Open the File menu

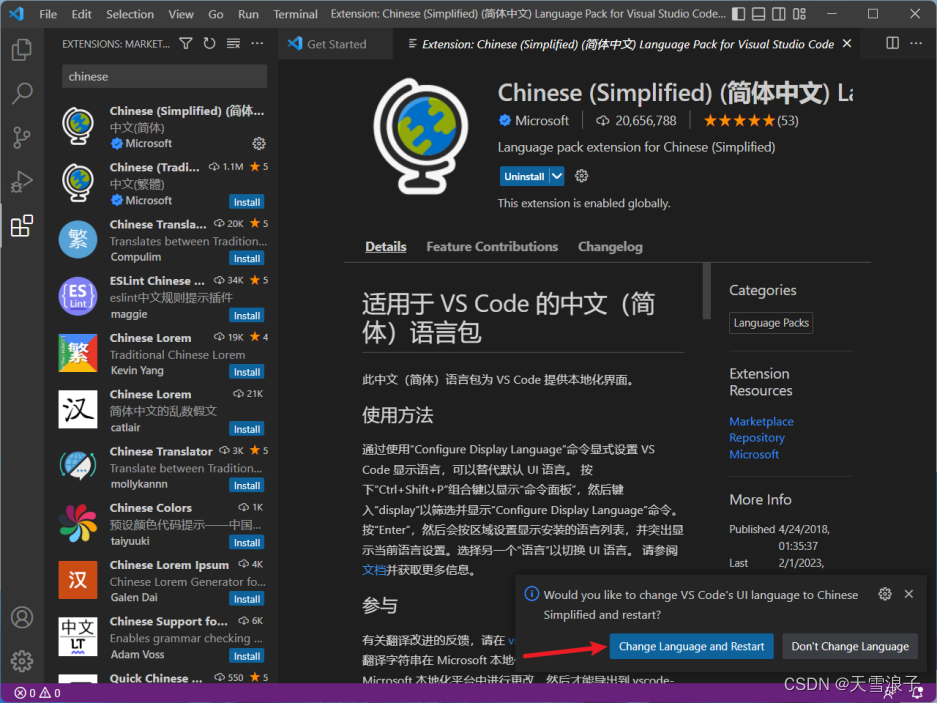[48, 14]
